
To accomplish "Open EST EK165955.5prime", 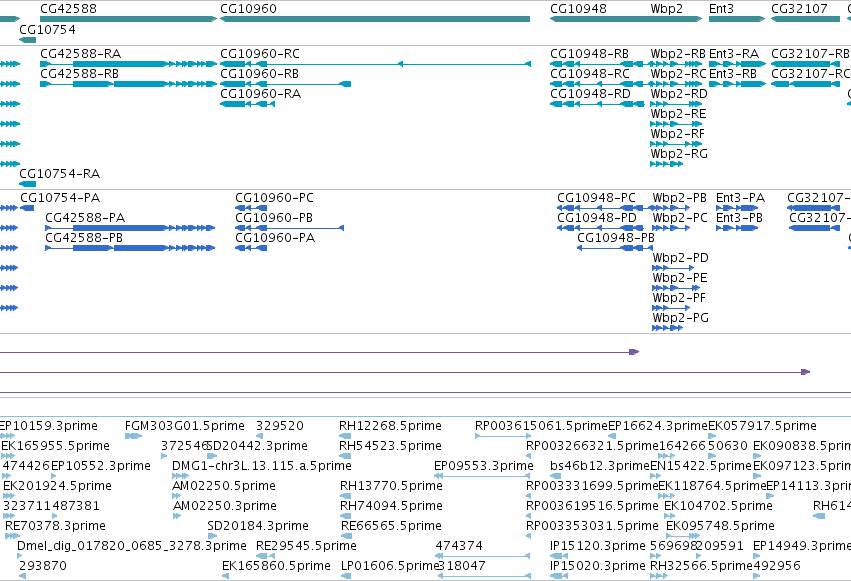I will pos(55,446).
